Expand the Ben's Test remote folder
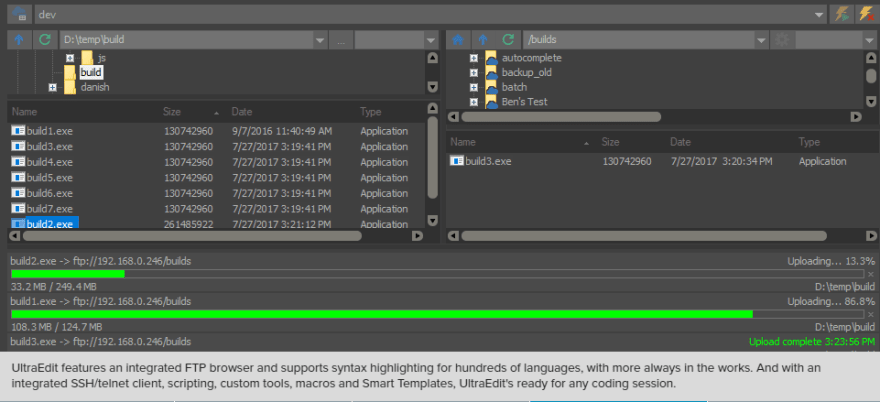Viewport: 880px width, 402px height. click(x=473, y=102)
